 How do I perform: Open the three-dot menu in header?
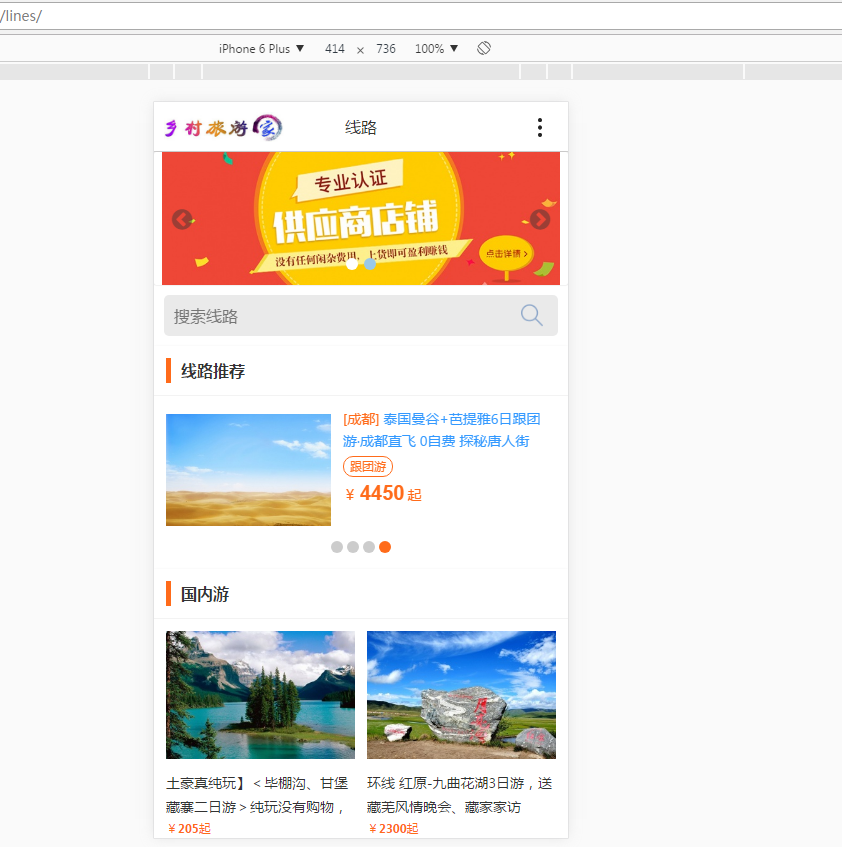point(540,127)
